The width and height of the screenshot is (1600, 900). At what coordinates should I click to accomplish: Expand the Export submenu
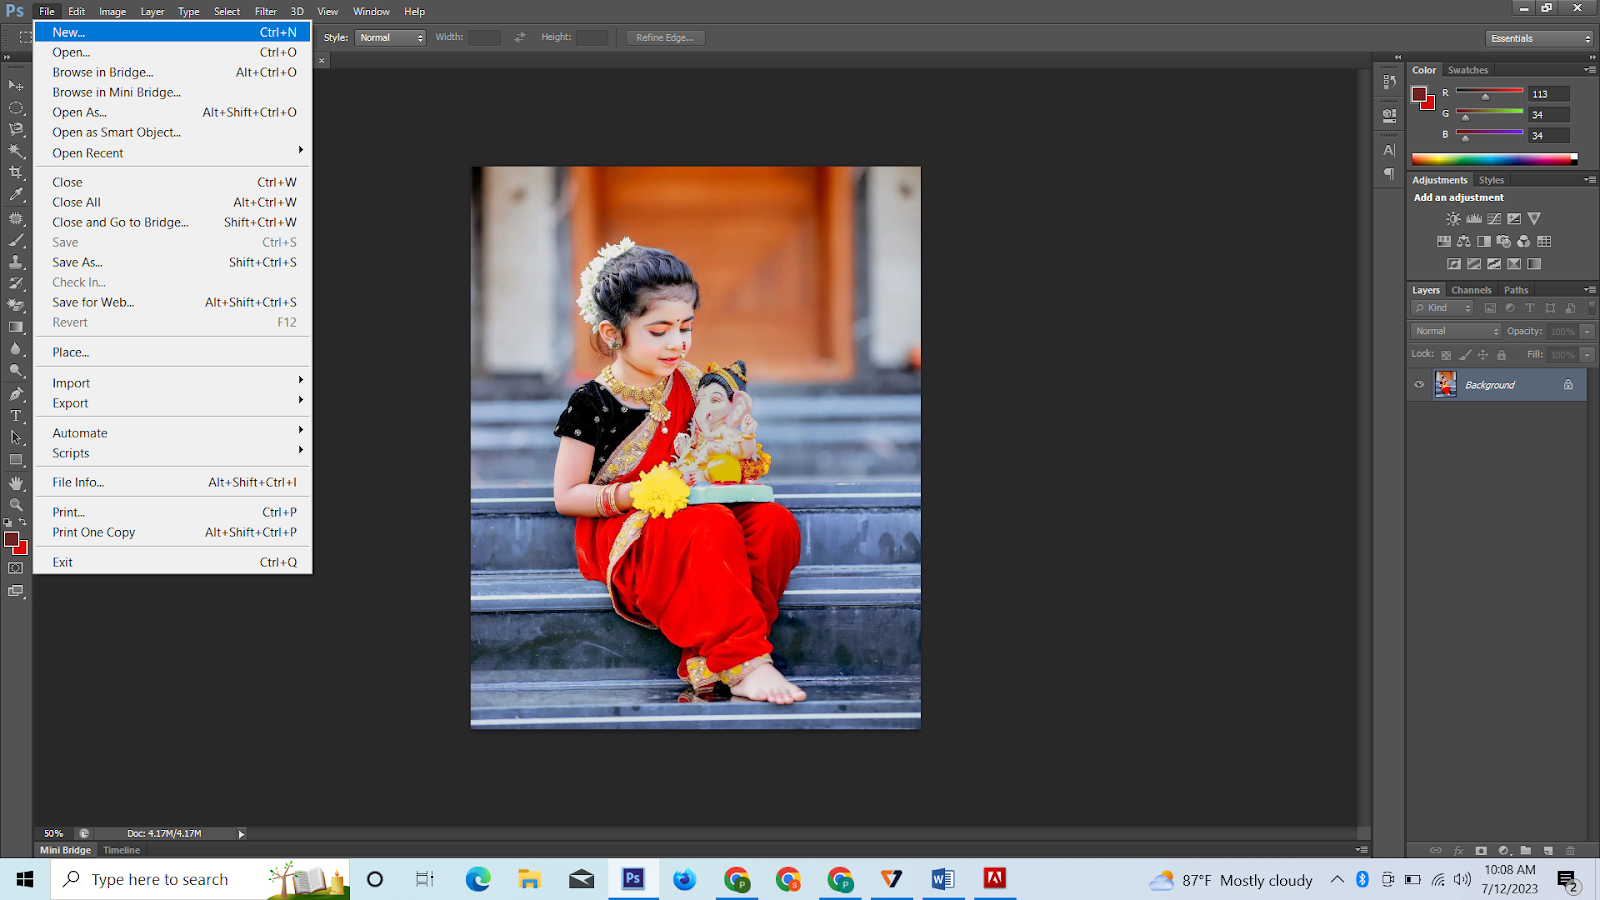[x=173, y=403]
